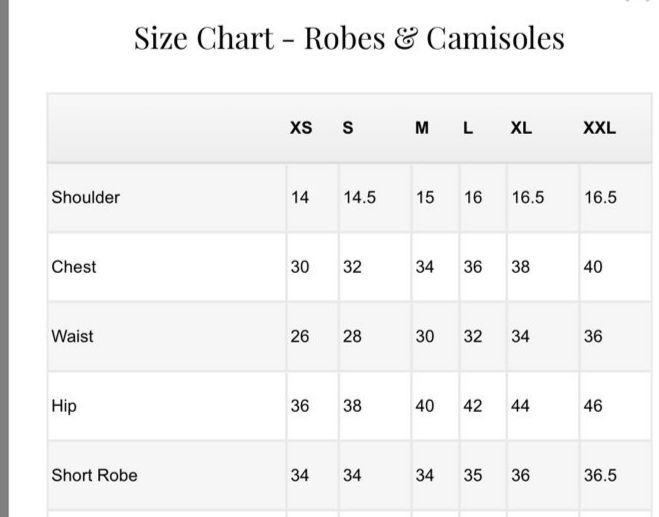Select the XXL column header
The height and width of the screenshot is (517, 659).
point(599,128)
